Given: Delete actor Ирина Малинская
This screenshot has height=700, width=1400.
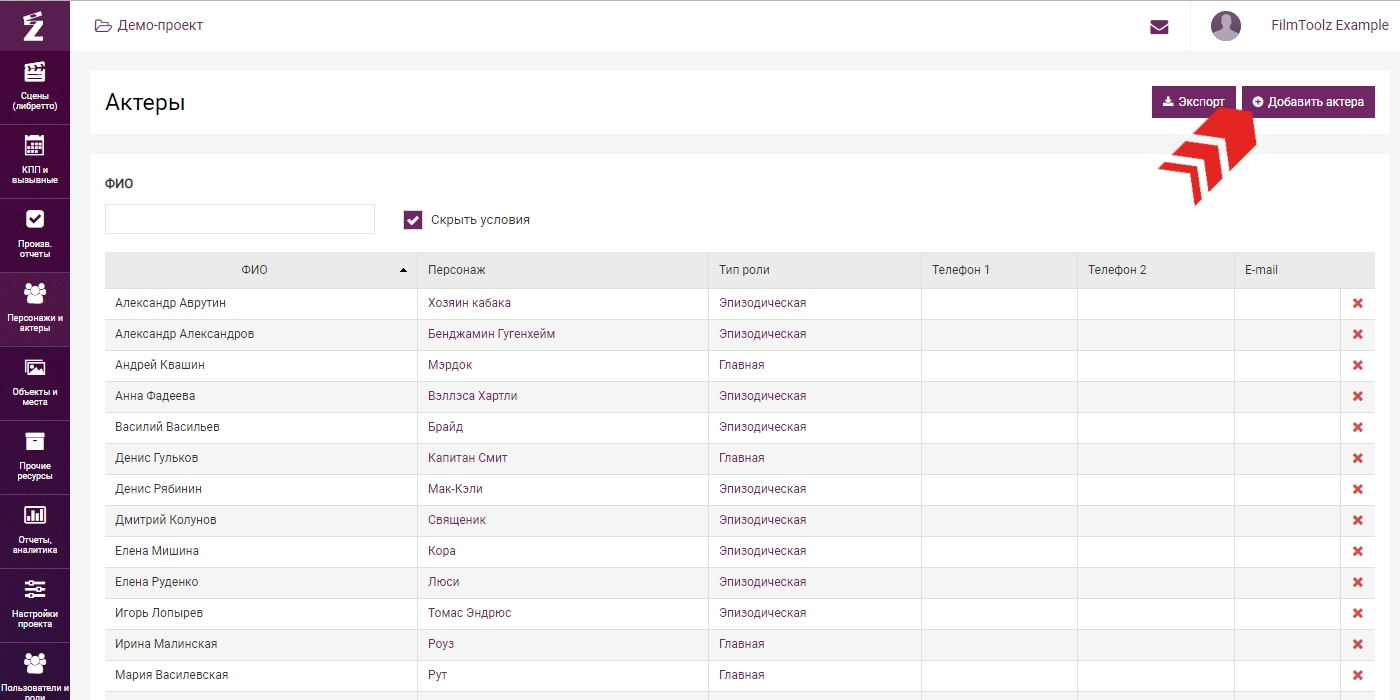Looking at the screenshot, I should 1357,644.
